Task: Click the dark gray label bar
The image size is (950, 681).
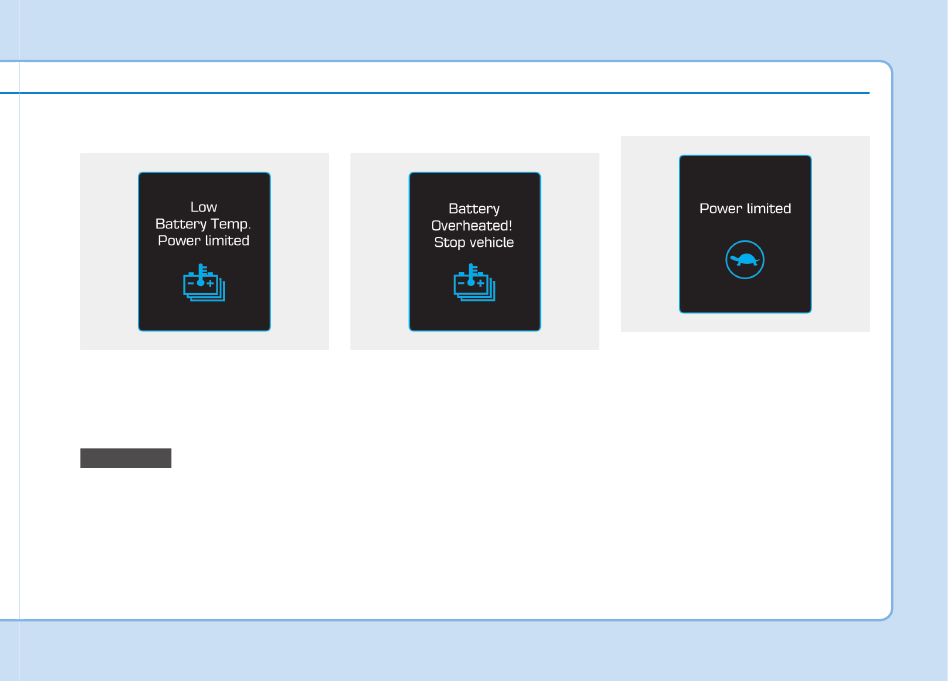Action: (x=126, y=458)
